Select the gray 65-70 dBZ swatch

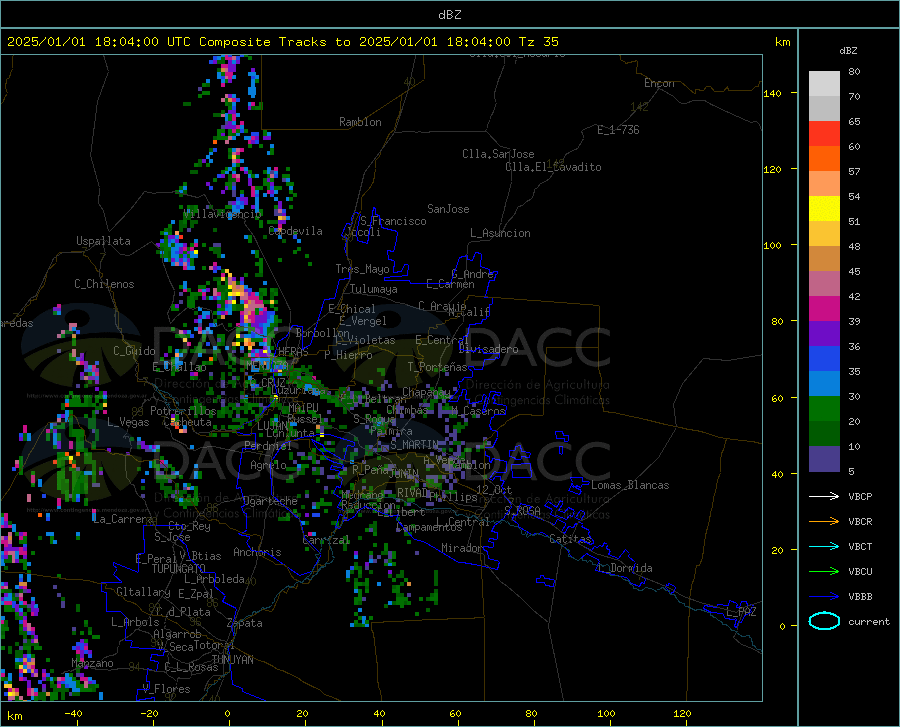tap(824, 109)
